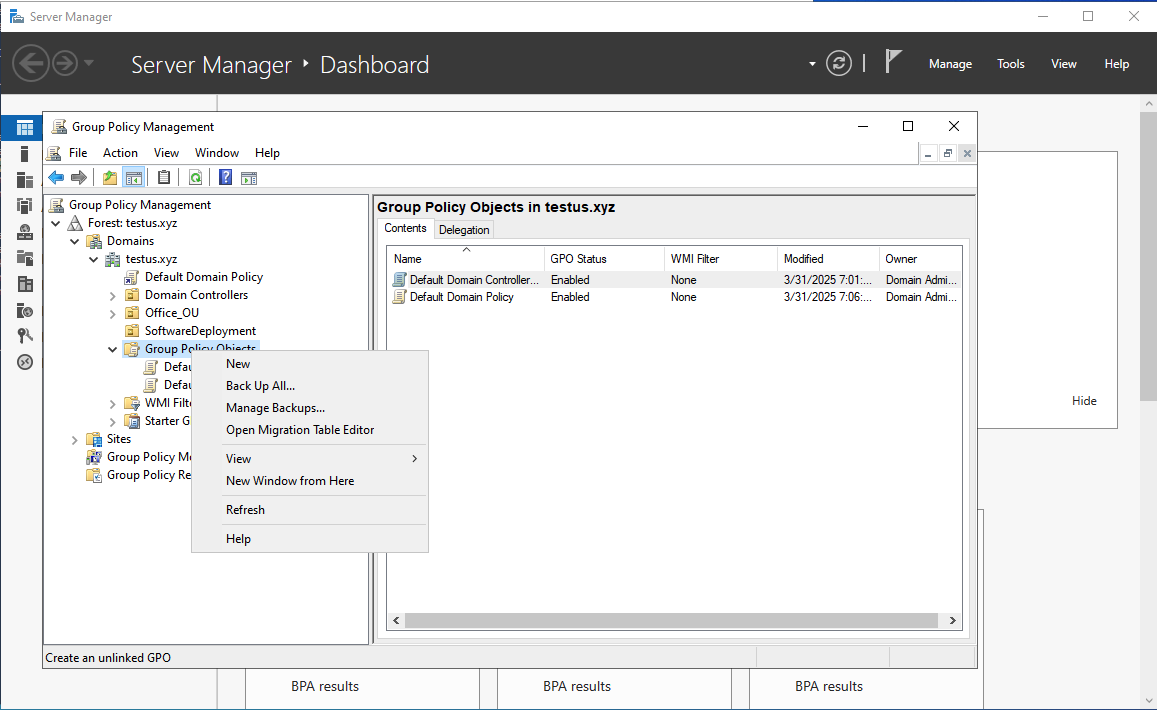The image size is (1157, 710).
Task: Click the Back arrow in GPMC toolbar
Action: point(57,178)
